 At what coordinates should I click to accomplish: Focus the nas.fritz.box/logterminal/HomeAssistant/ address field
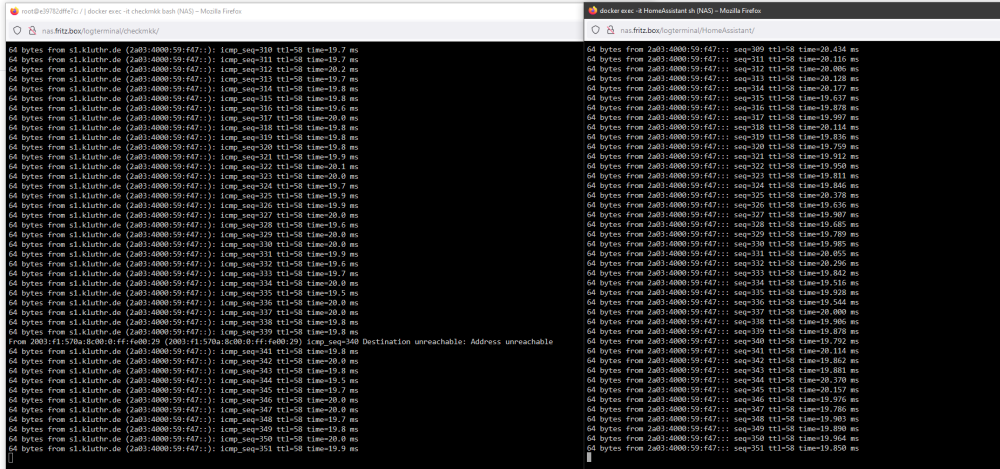688,30
